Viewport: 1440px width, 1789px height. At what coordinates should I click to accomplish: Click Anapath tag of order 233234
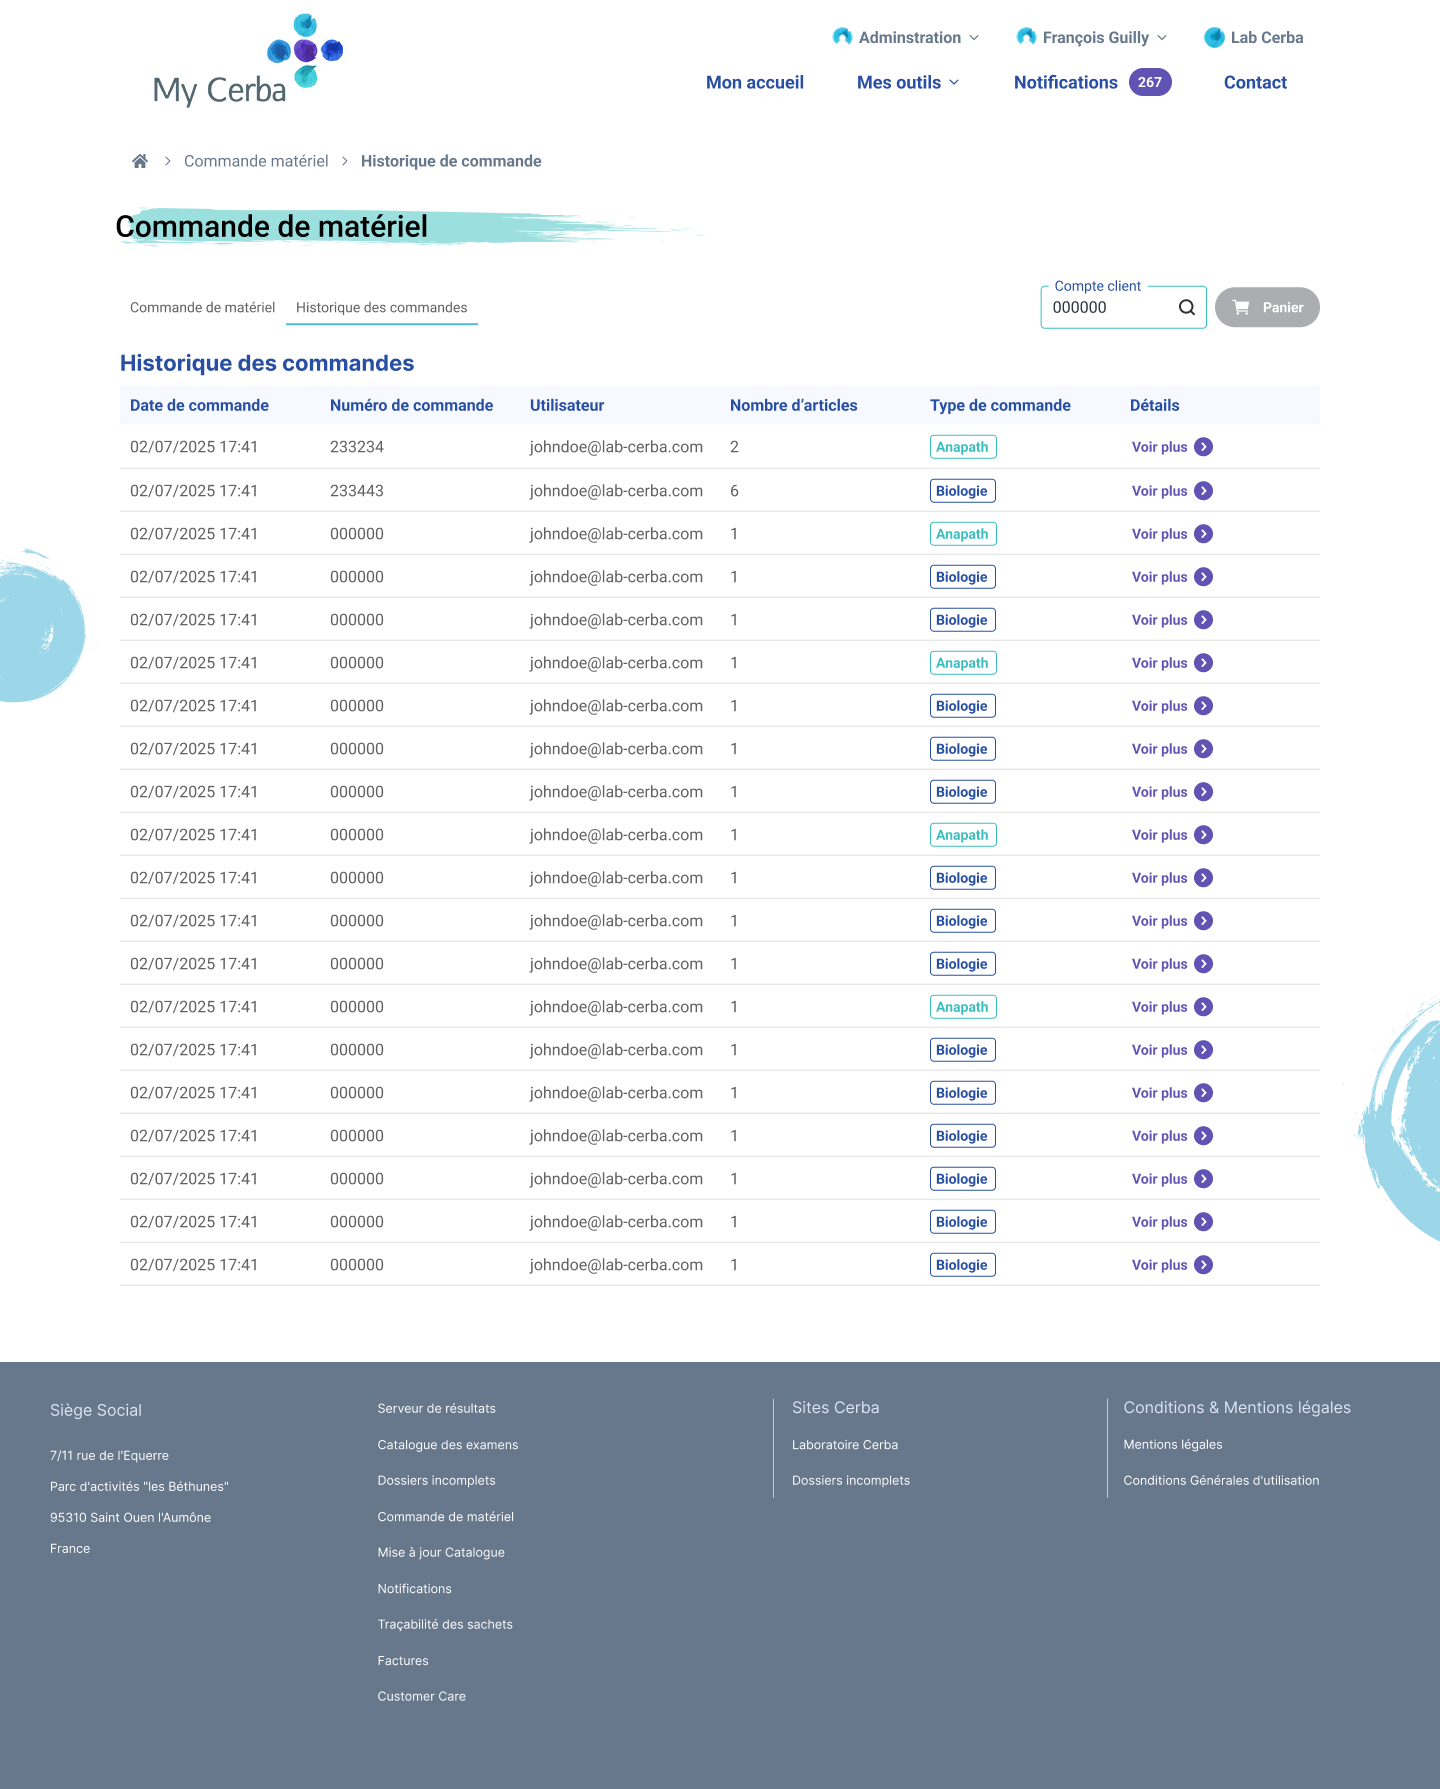coord(963,447)
